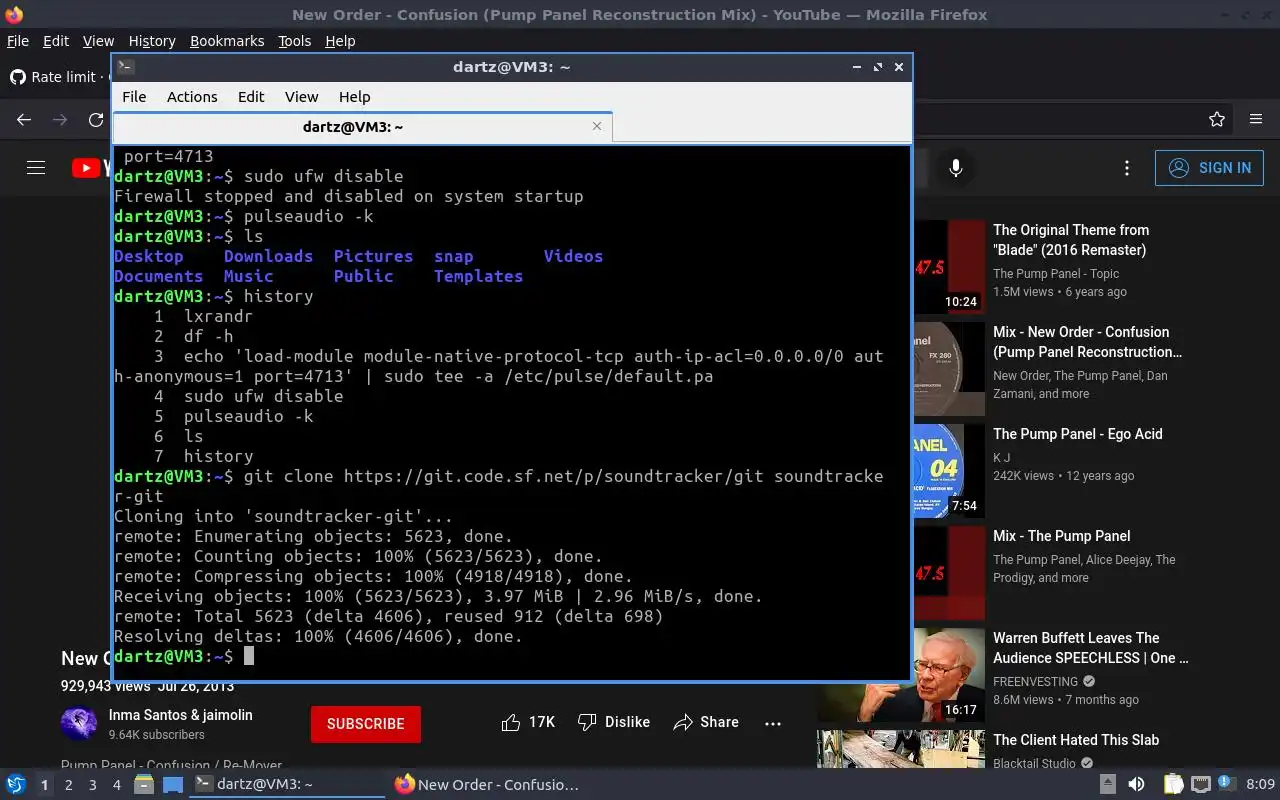This screenshot has width=1280, height=800.
Task: Click YouTube voice search microphone
Action: (x=956, y=168)
